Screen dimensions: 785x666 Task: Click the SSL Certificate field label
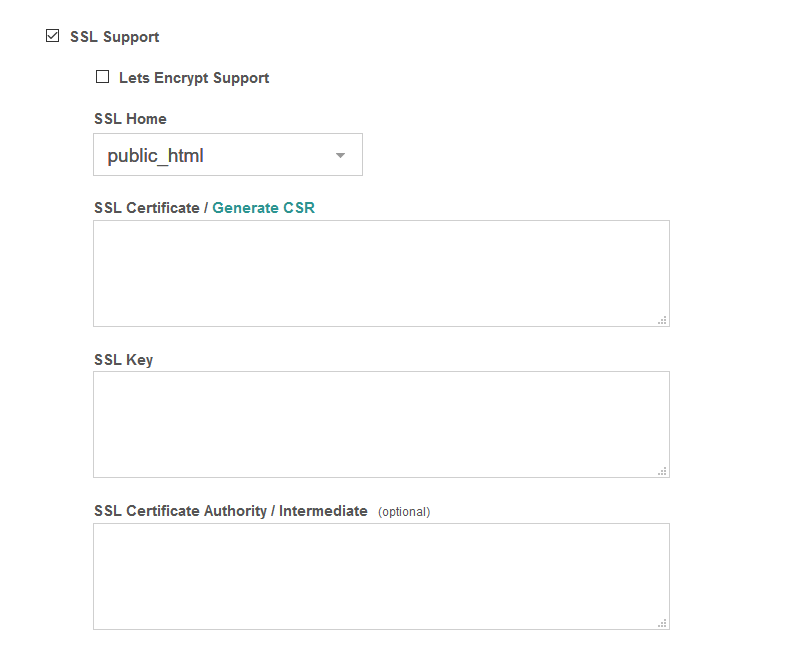146,208
